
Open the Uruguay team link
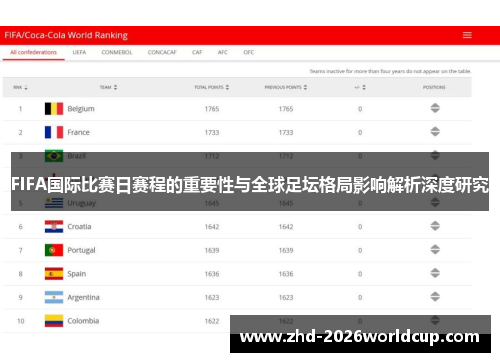click(x=82, y=203)
